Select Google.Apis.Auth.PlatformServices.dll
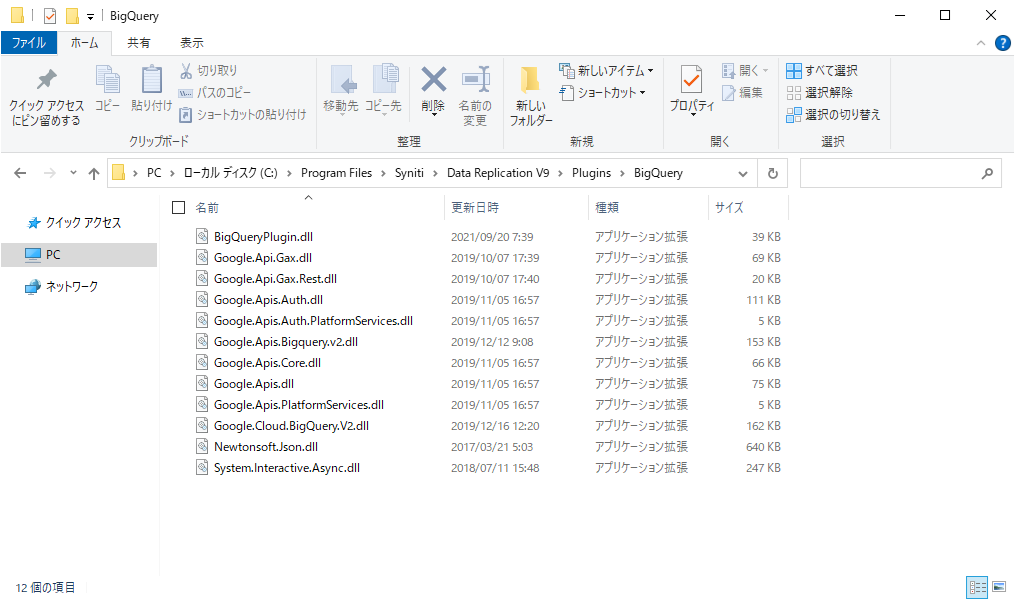 click(313, 321)
